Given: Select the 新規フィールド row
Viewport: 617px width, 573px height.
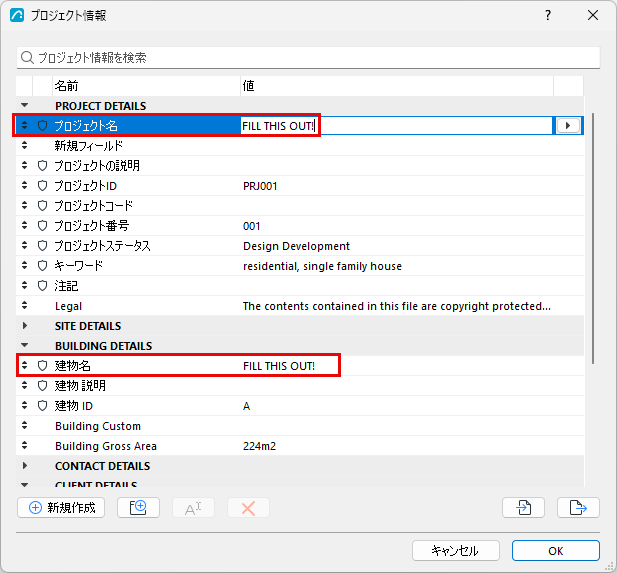Looking at the screenshot, I should coord(300,146).
